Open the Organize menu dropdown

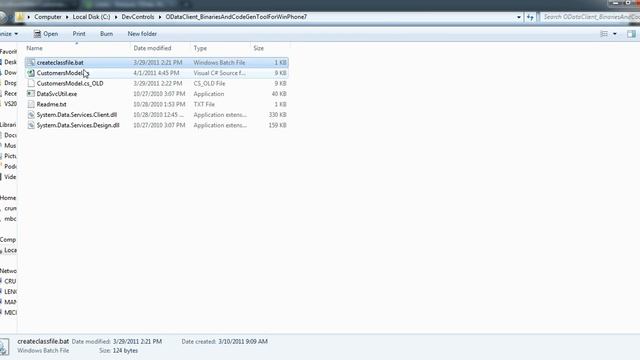(x=9, y=34)
